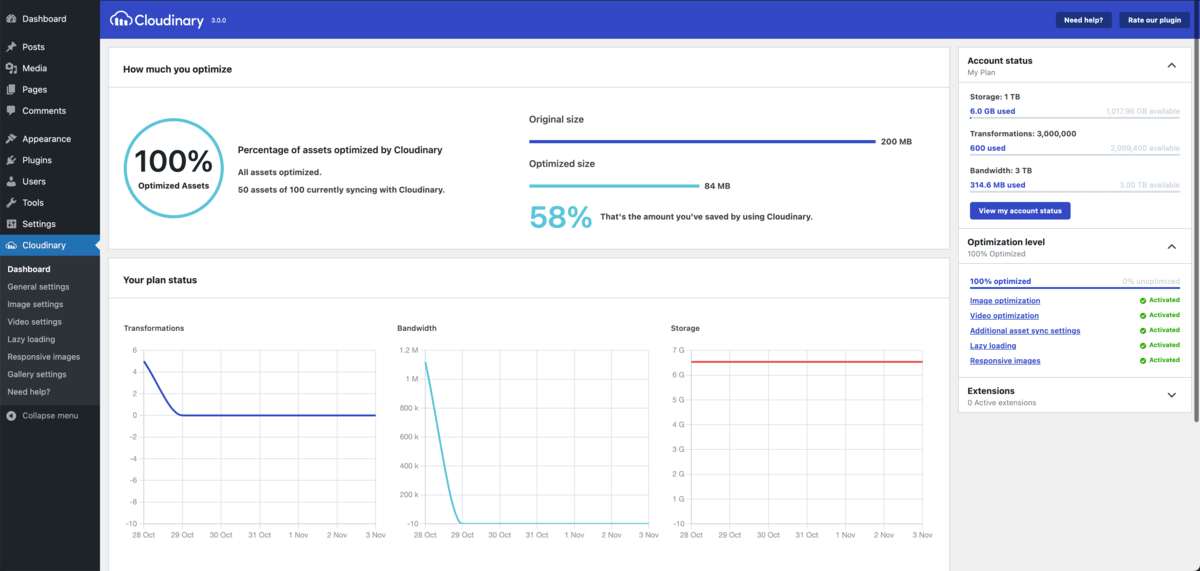Click the green Activated check for Image optimization
1200x571 pixels.
click(x=1142, y=300)
